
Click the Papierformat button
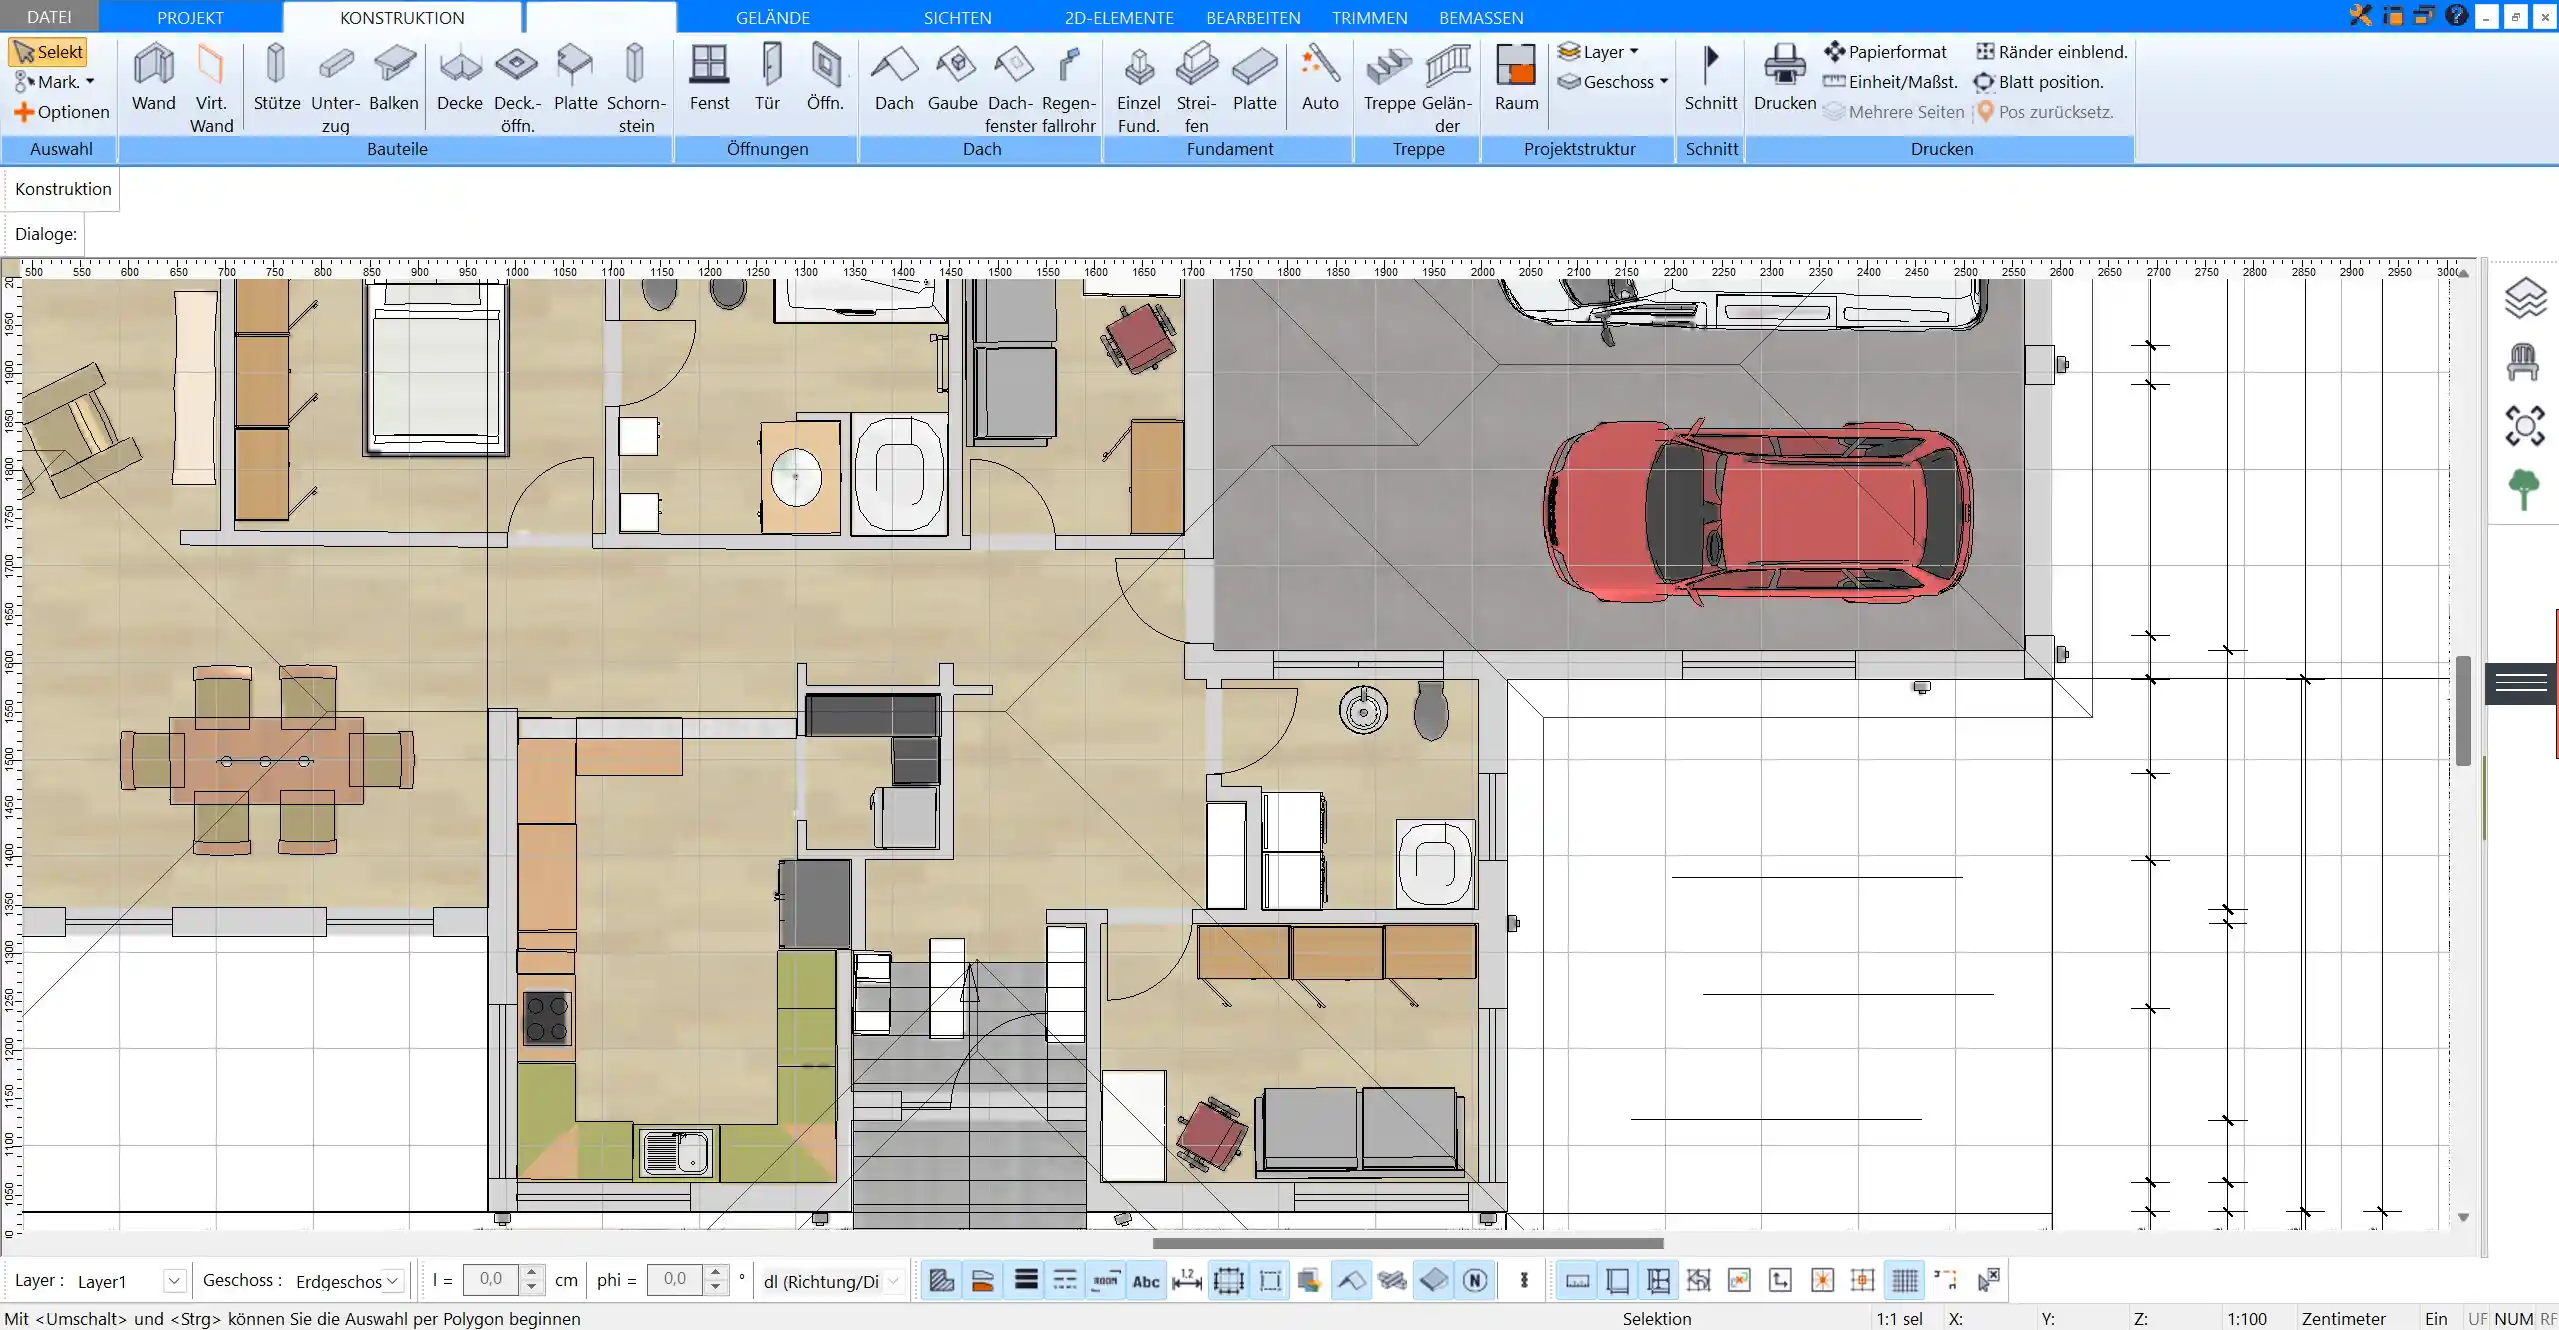1885,51
